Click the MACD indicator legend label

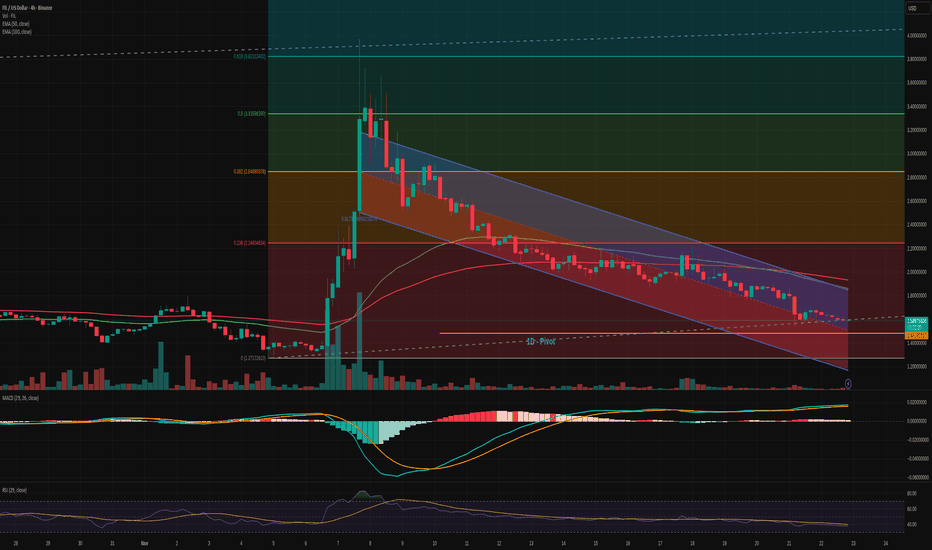point(19,398)
